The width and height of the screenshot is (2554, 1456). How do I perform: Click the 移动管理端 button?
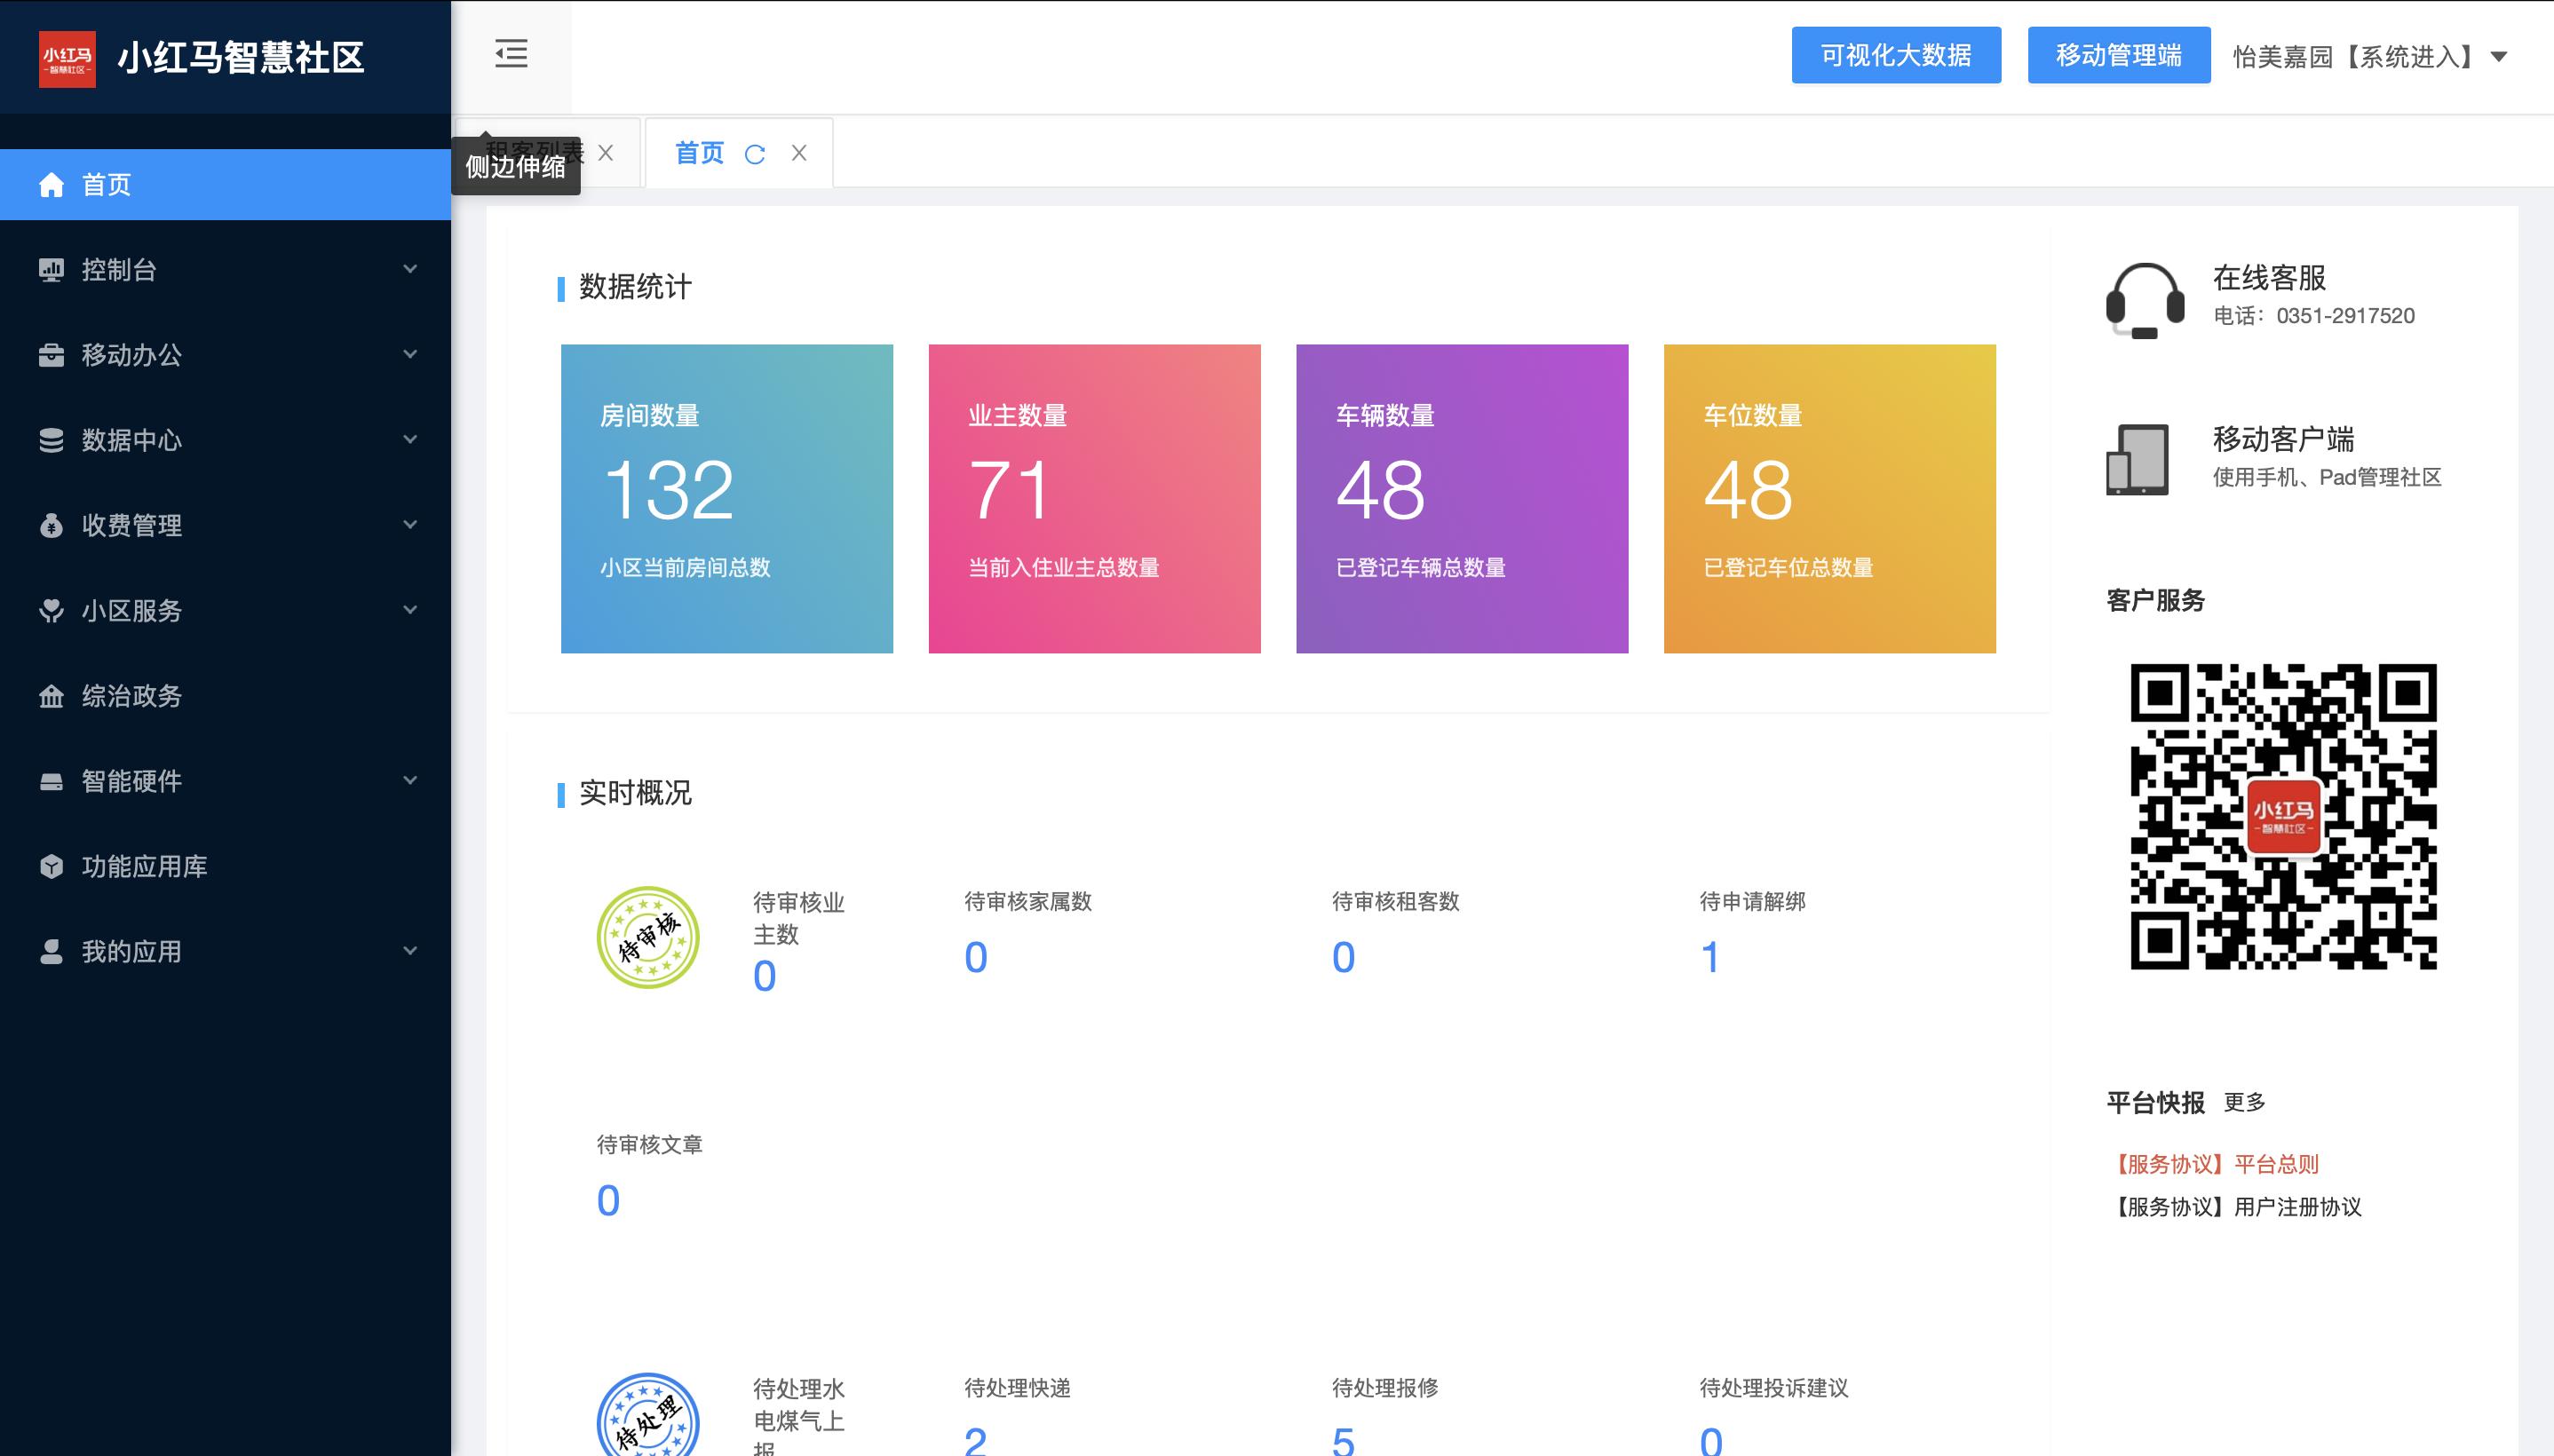coord(2119,55)
